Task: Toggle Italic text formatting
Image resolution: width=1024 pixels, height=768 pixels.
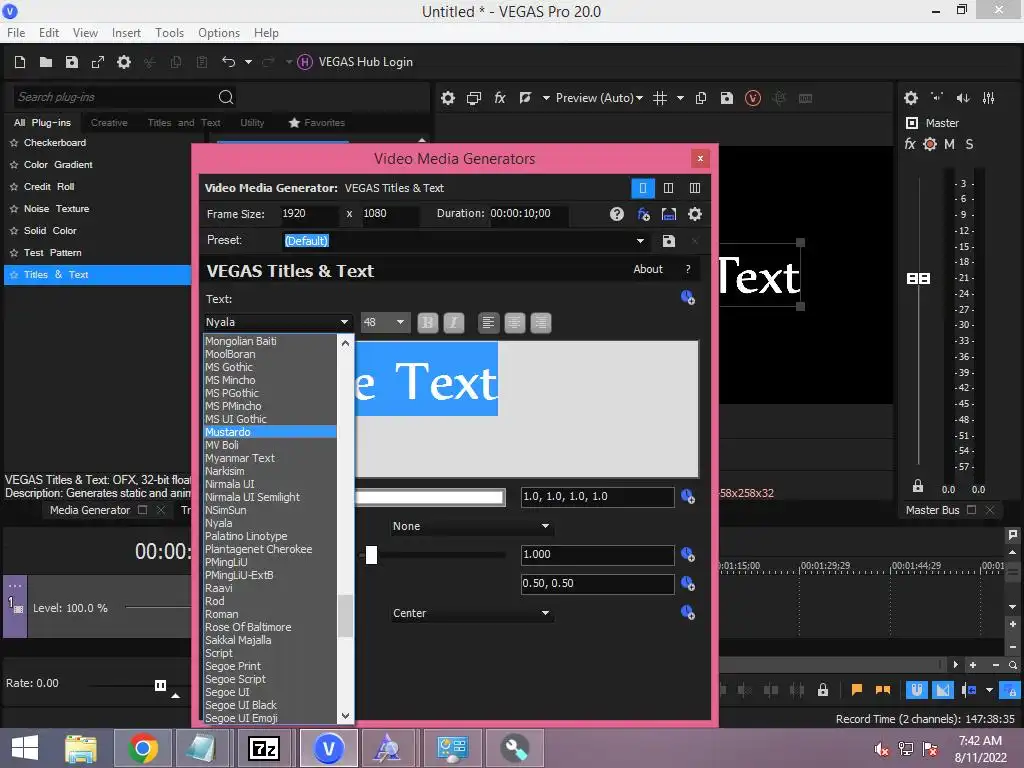Action: pyautogui.click(x=454, y=323)
